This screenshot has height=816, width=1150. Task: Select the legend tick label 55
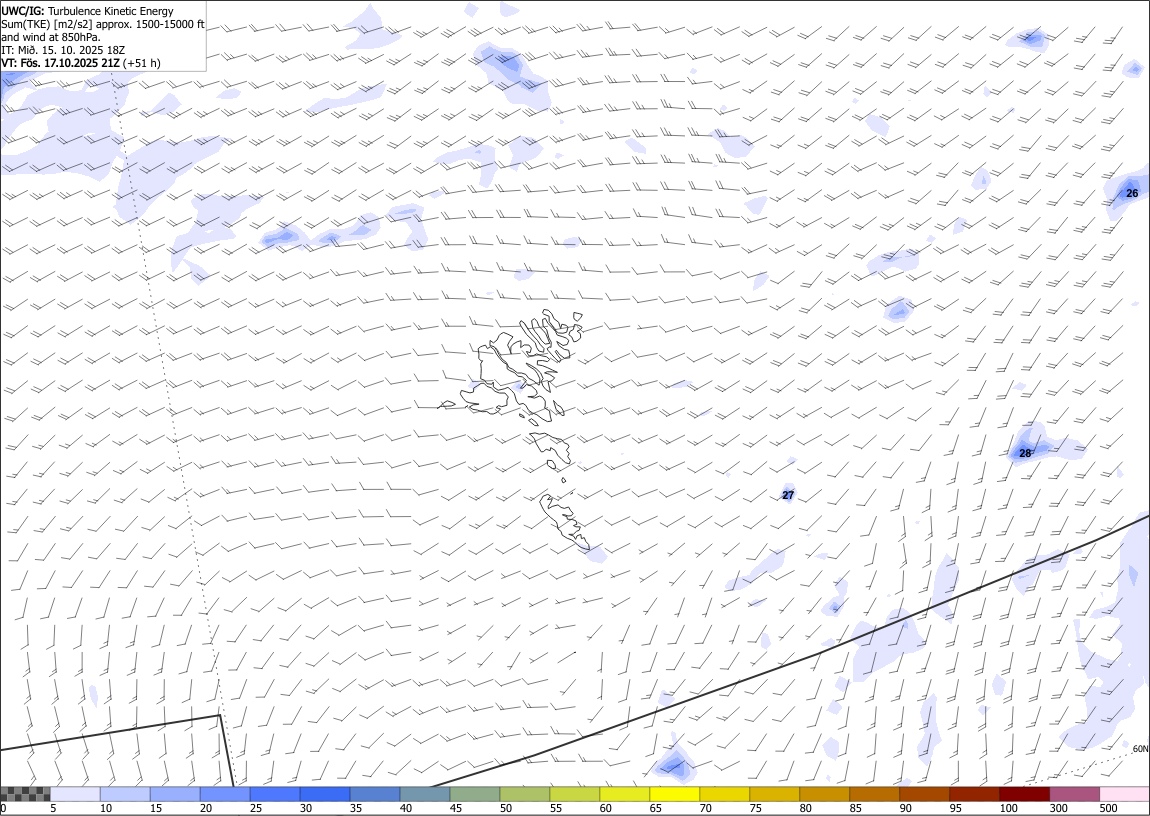555,809
